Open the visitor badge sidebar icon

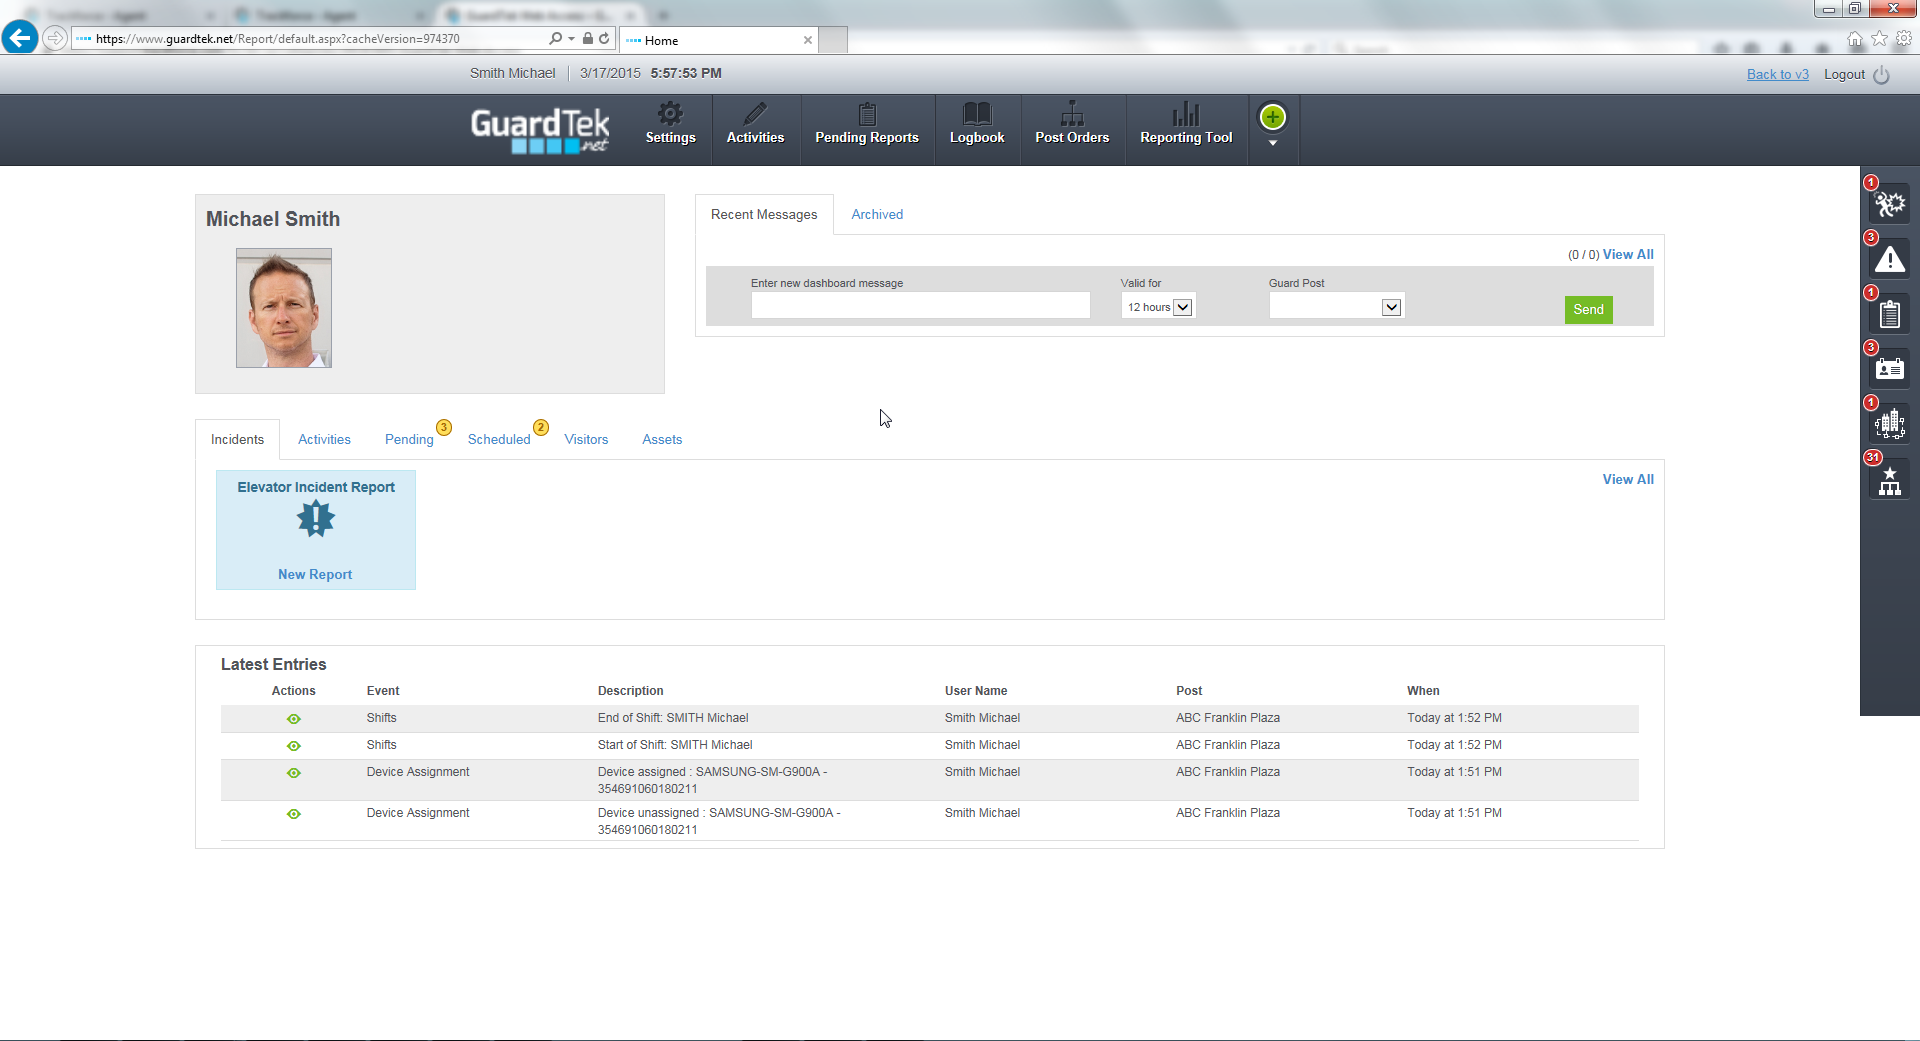(x=1889, y=368)
